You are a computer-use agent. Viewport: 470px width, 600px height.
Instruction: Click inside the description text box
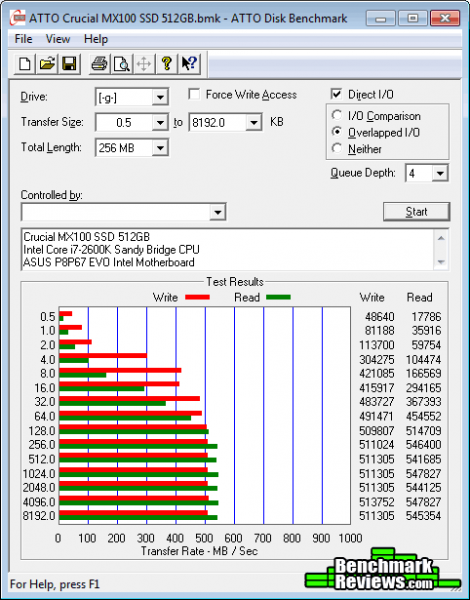(x=227, y=249)
